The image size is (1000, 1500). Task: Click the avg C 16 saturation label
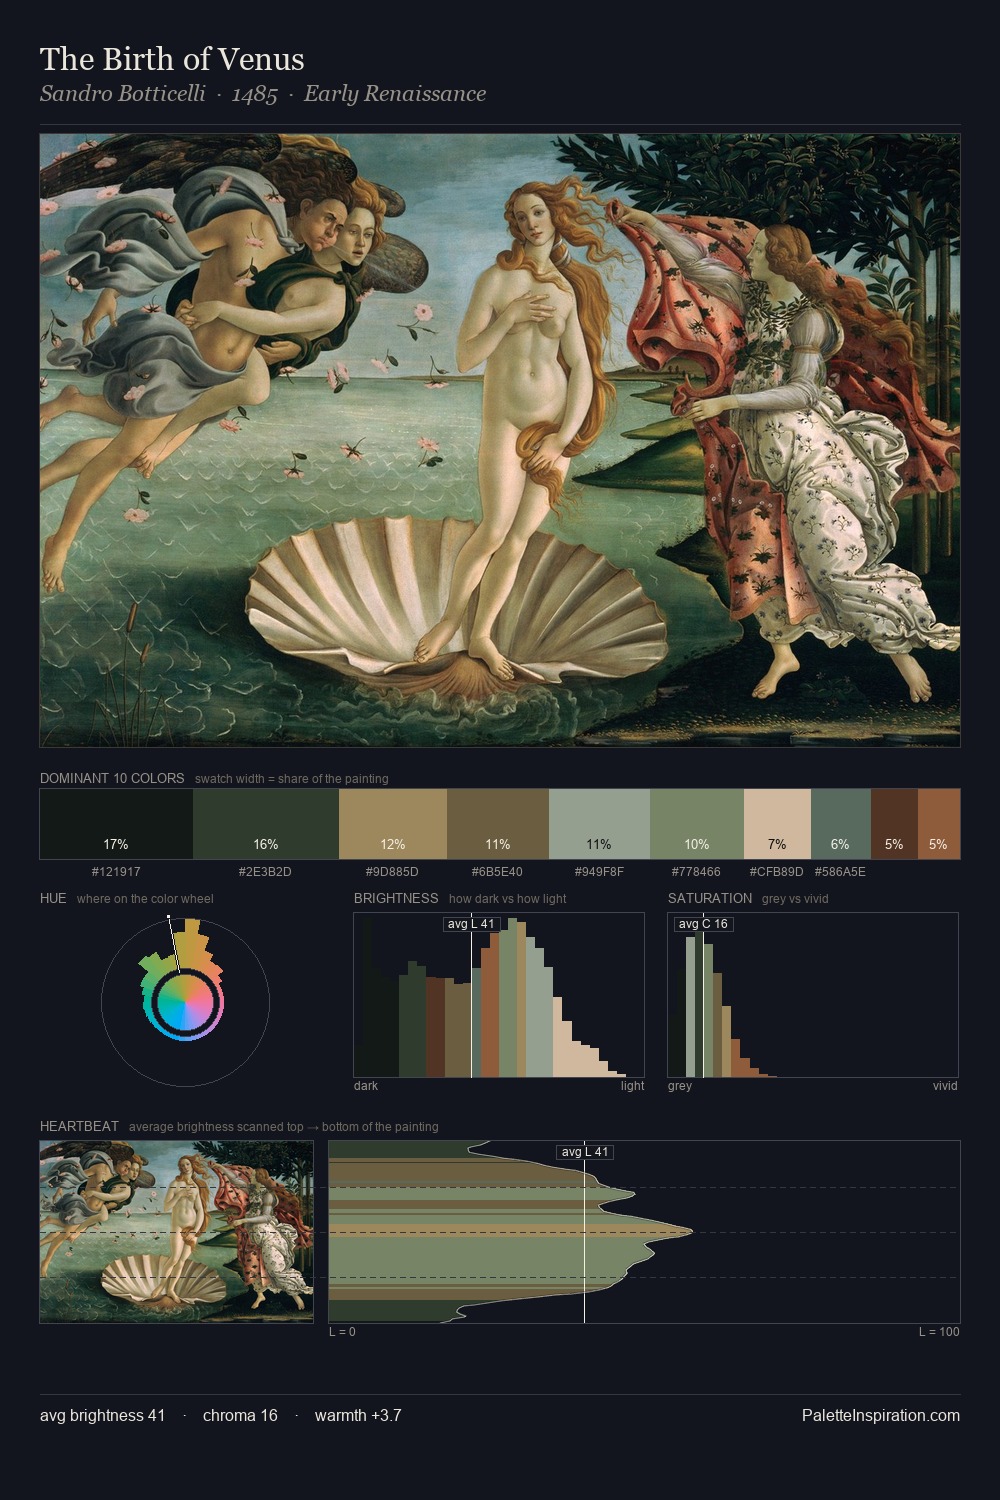coord(703,924)
